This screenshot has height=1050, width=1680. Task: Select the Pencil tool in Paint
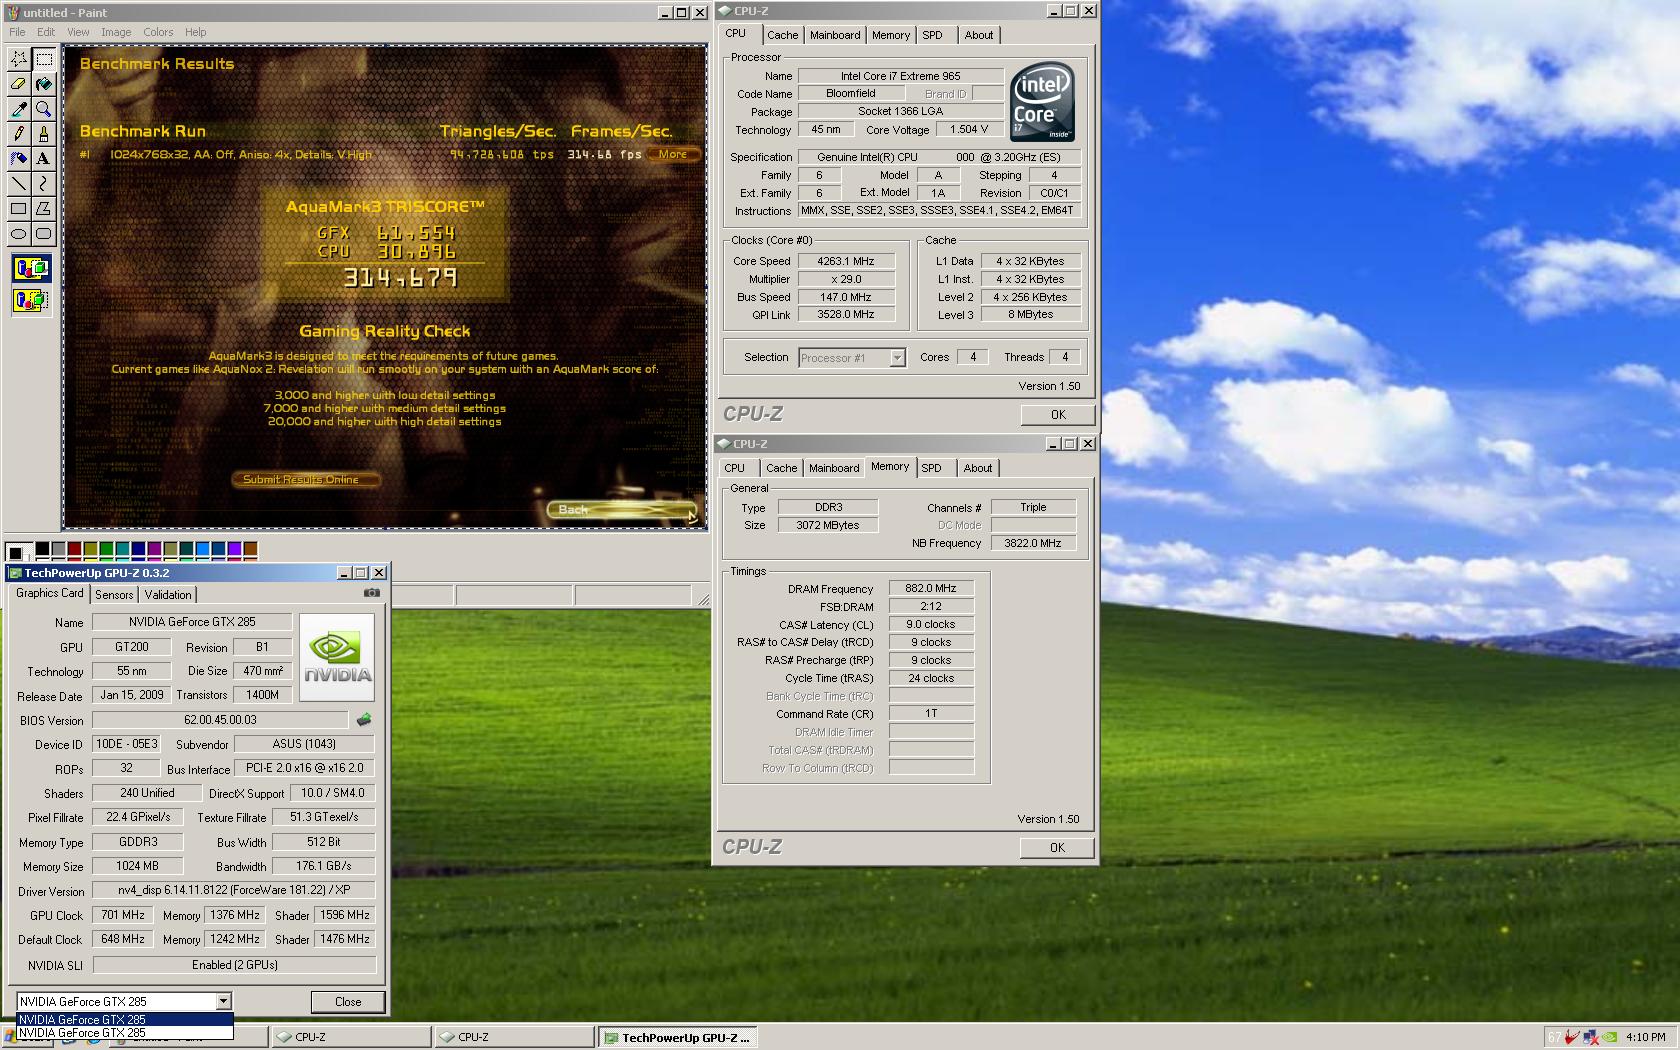tap(18, 134)
